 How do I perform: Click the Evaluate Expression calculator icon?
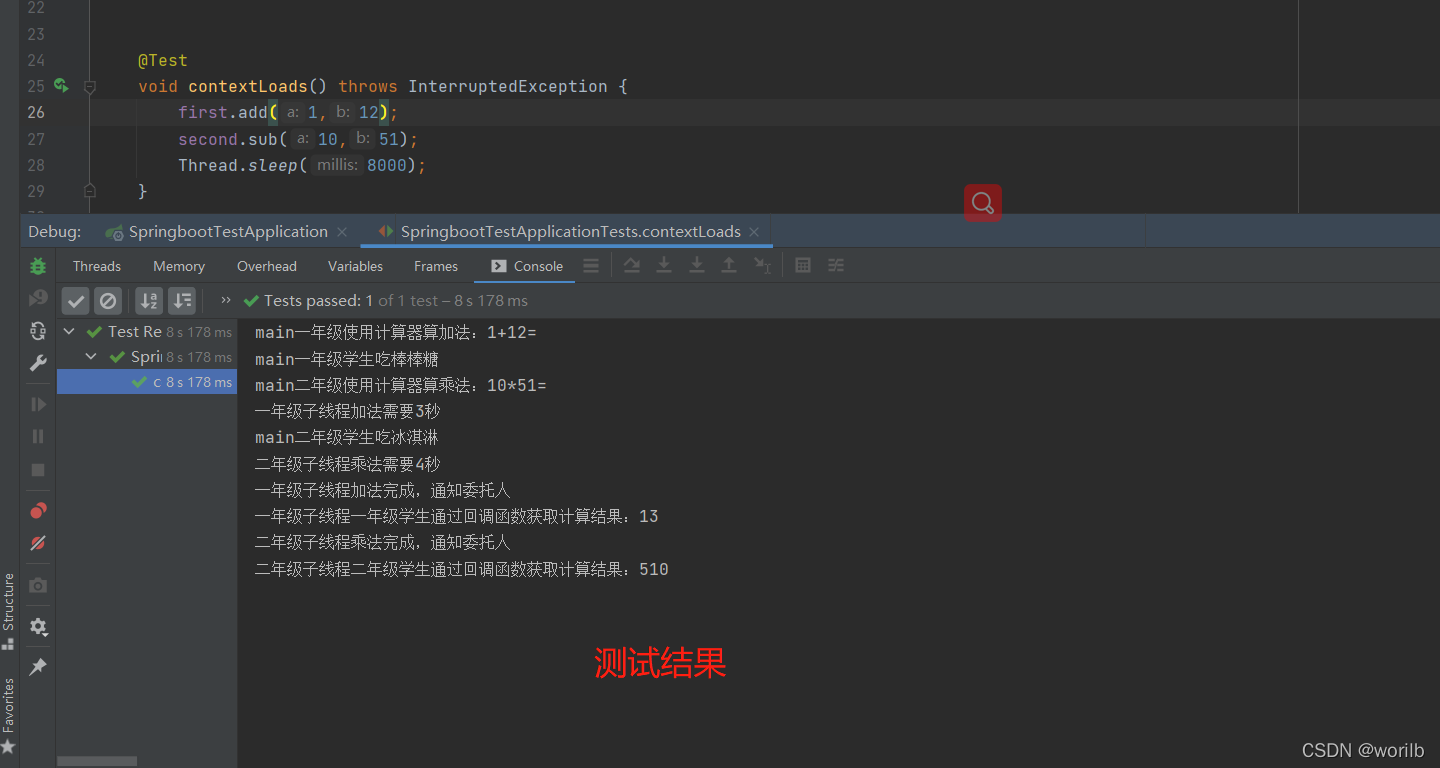pos(803,266)
